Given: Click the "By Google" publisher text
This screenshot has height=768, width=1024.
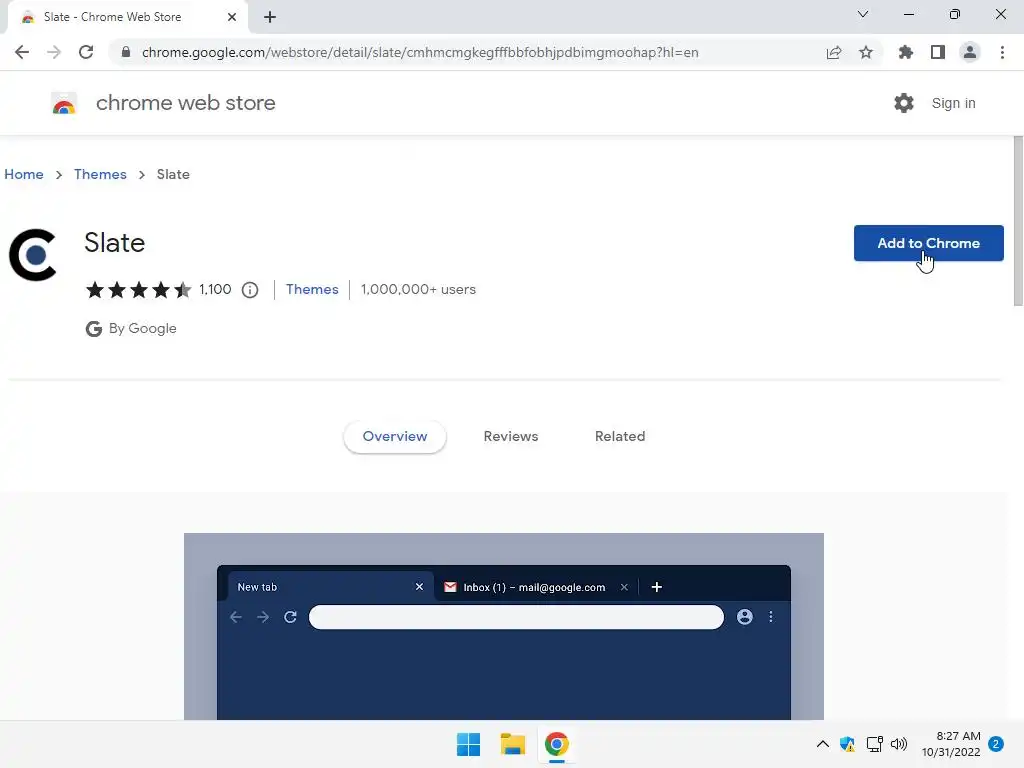Looking at the screenshot, I should tap(142, 328).
